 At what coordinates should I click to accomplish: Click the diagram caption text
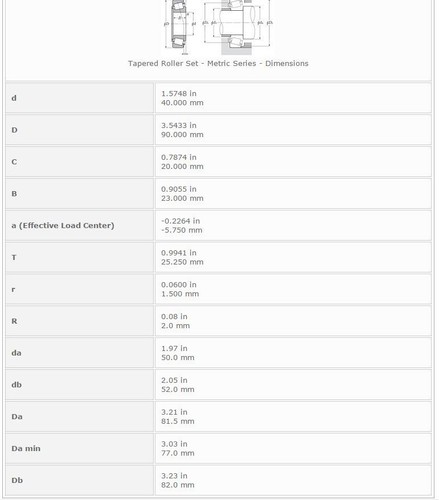click(x=218, y=63)
